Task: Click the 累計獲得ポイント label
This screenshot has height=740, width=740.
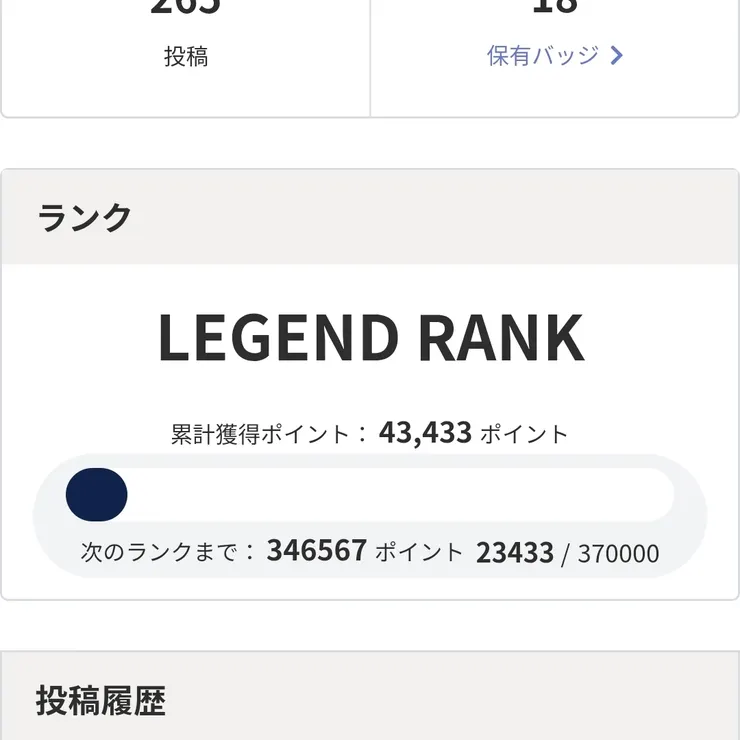Action: click(x=260, y=435)
